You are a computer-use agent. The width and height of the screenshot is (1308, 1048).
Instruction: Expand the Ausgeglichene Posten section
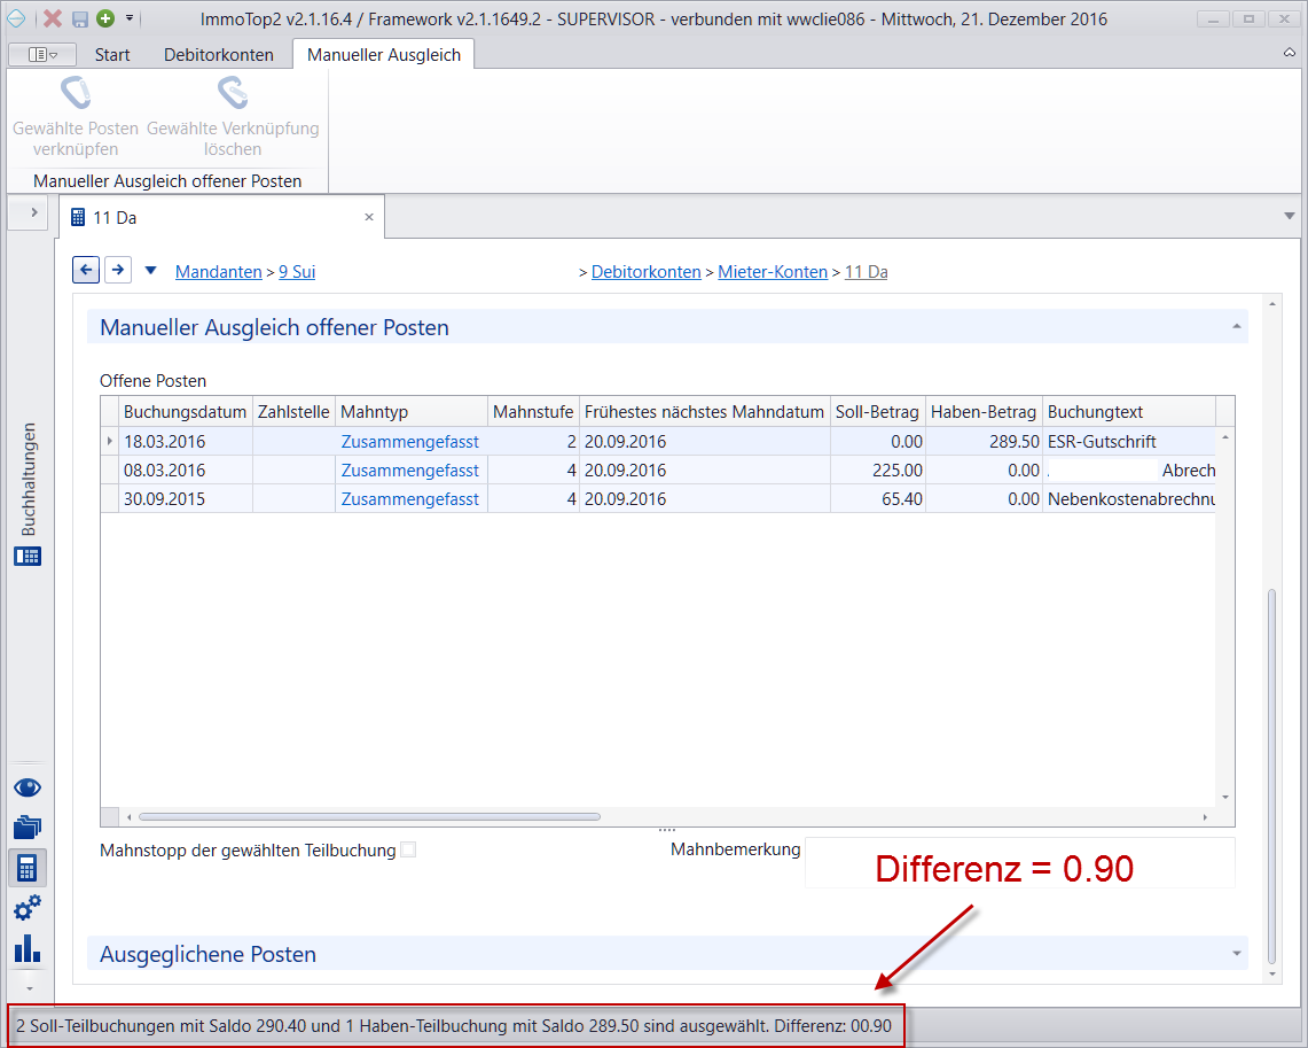point(1237,954)
